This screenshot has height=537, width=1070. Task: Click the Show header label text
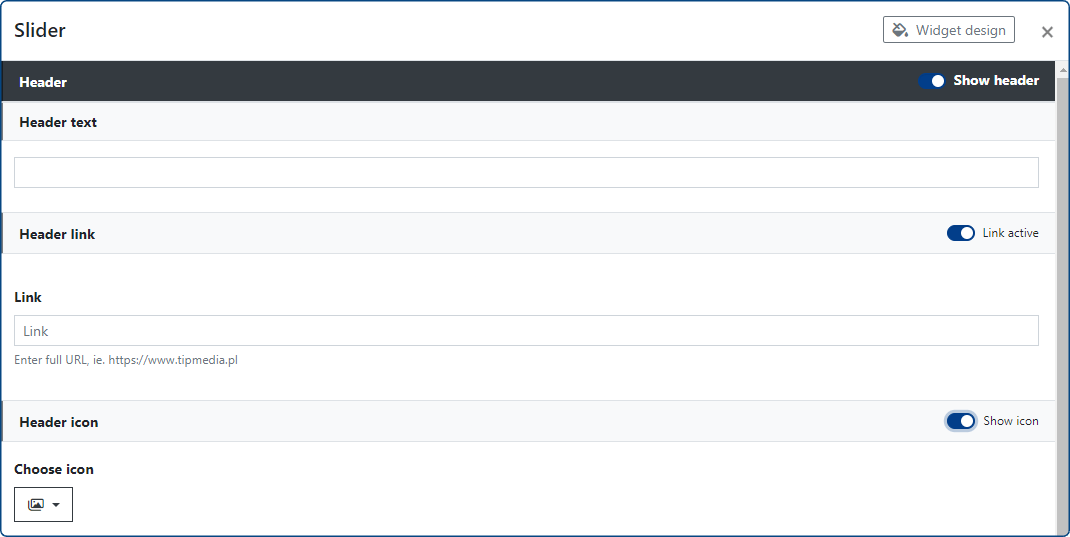point(996,81)
